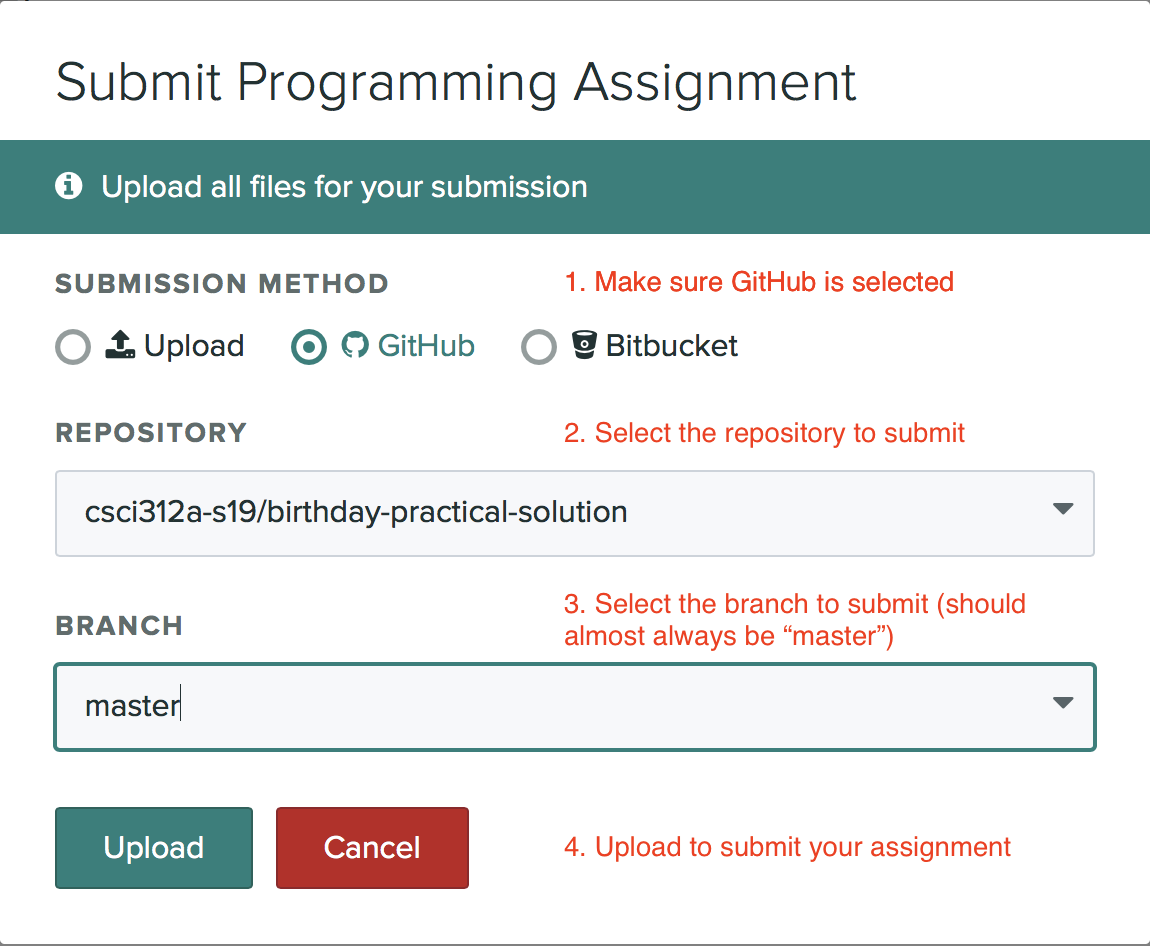Click the teal Upload button
The image size is (1150, 946).
coord(154,848)
